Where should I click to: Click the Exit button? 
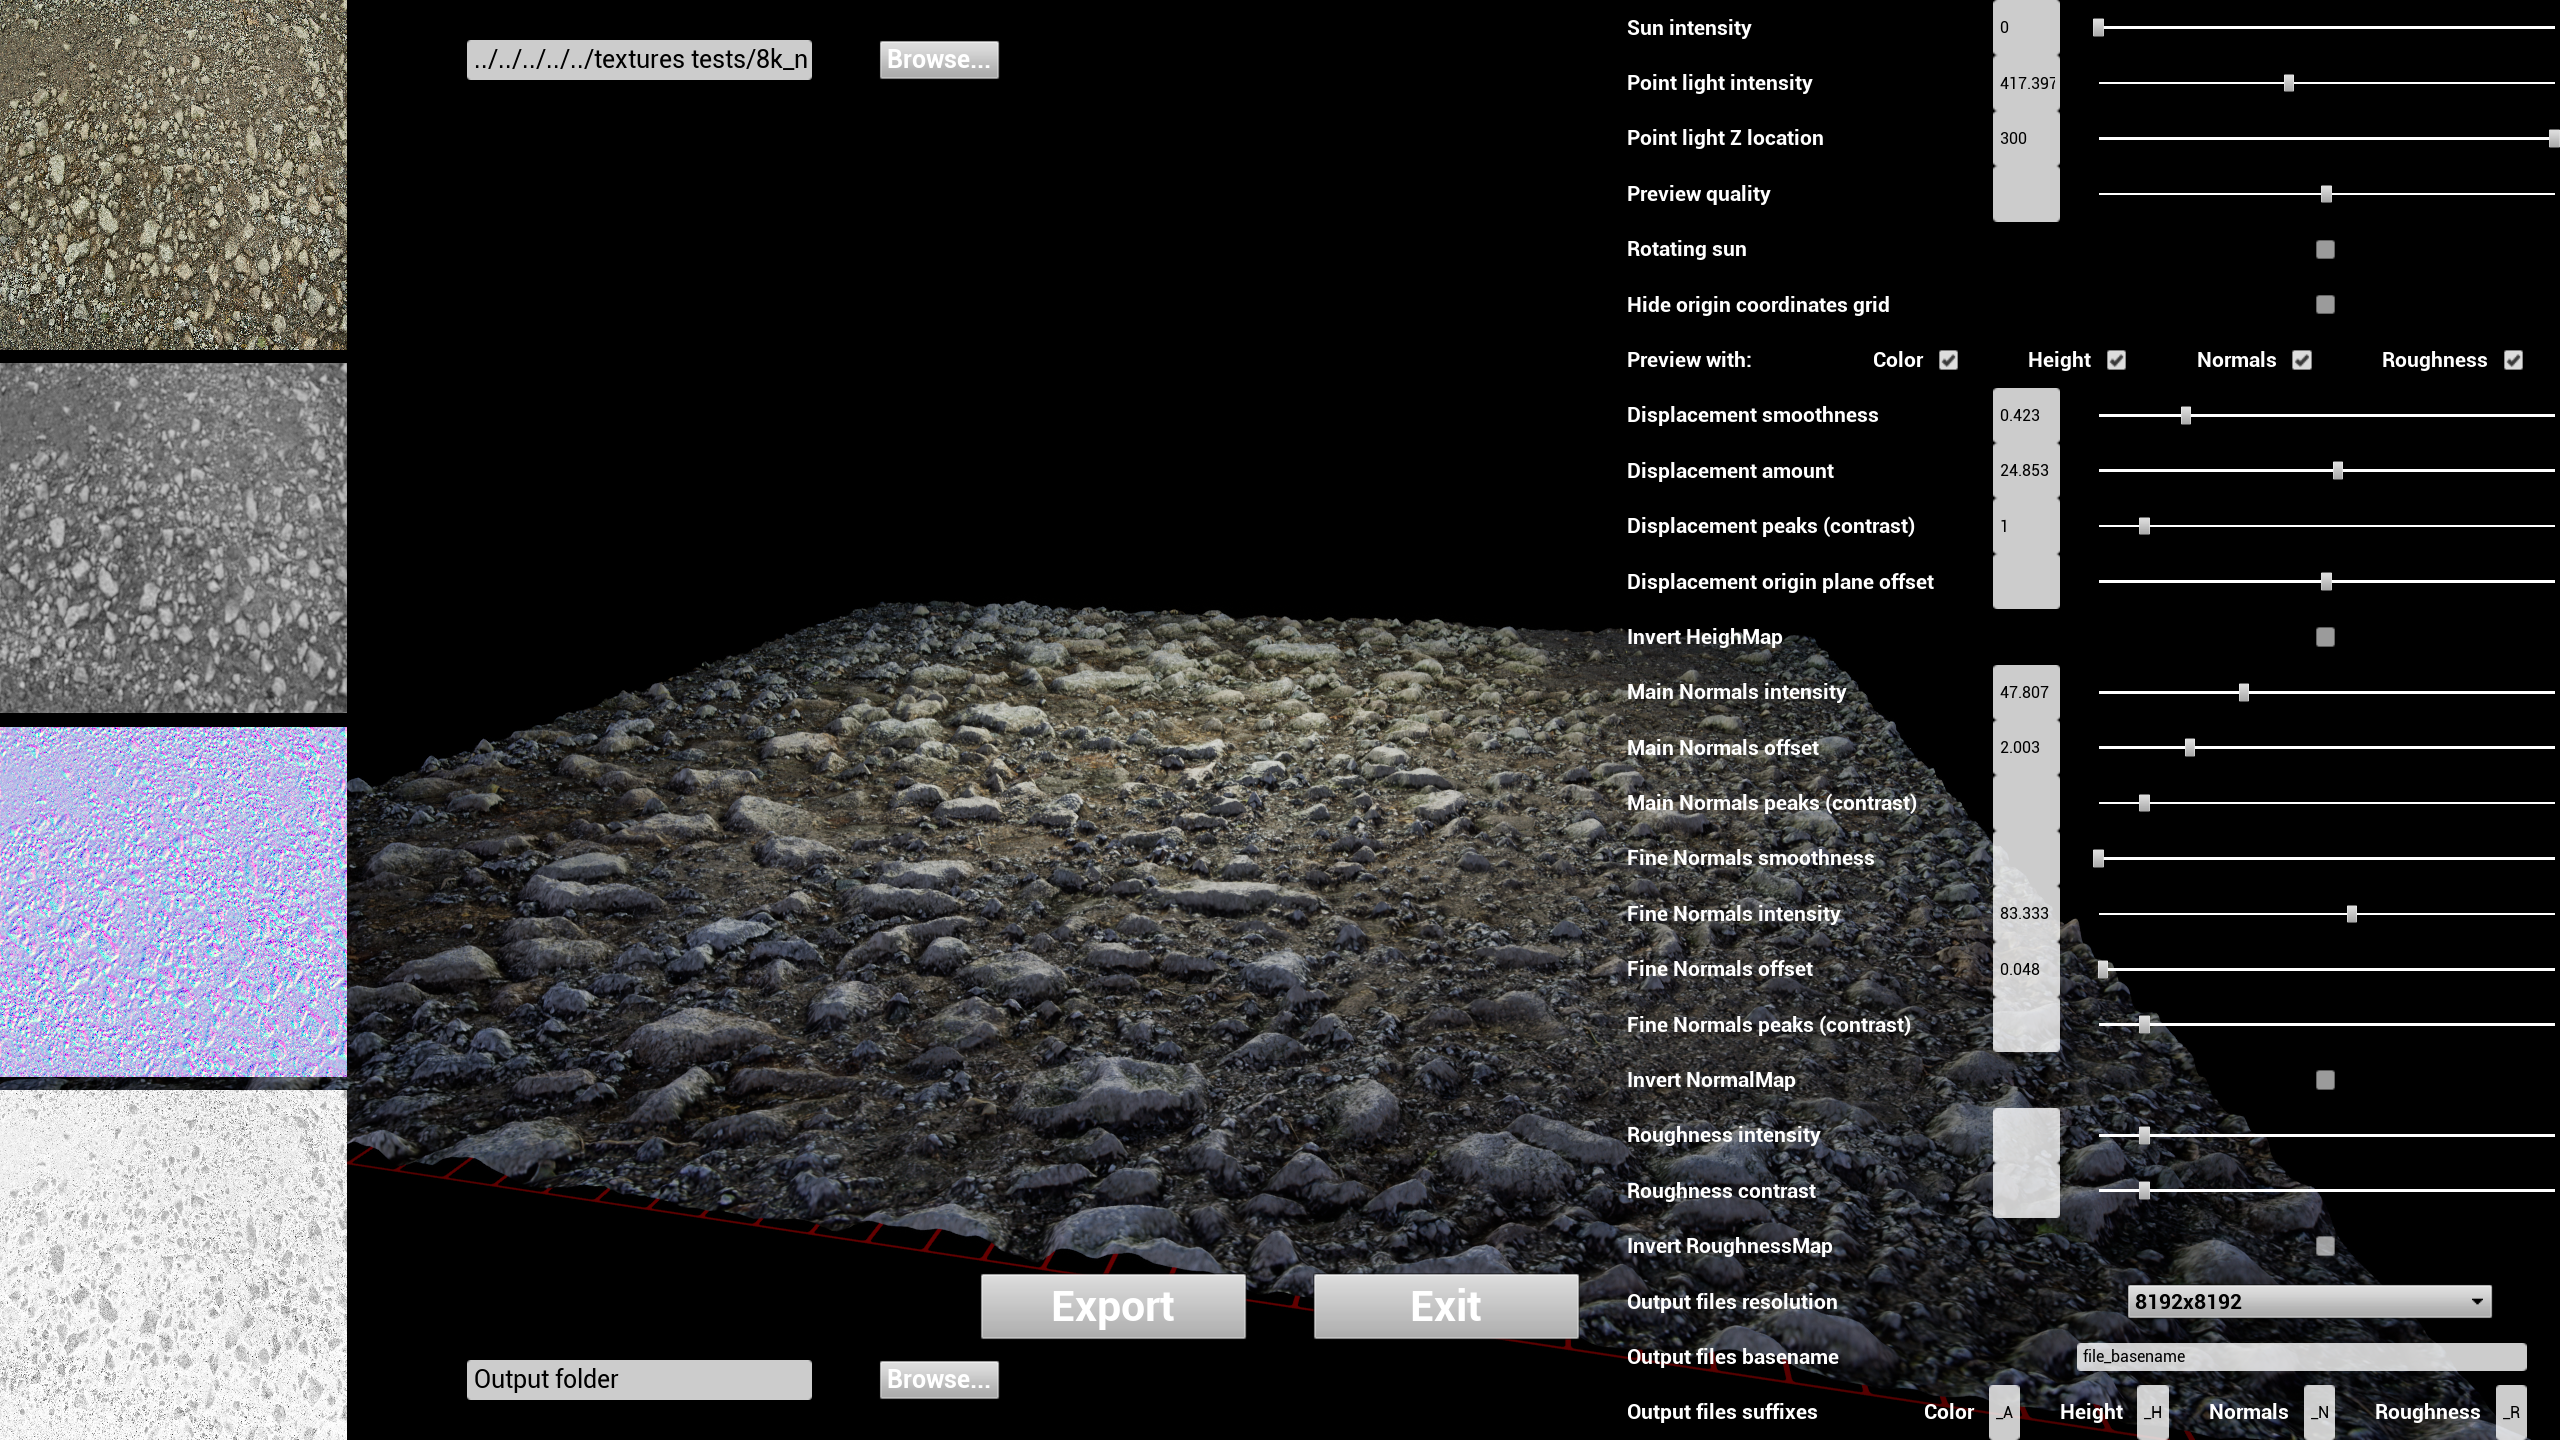(1446, 1306)
